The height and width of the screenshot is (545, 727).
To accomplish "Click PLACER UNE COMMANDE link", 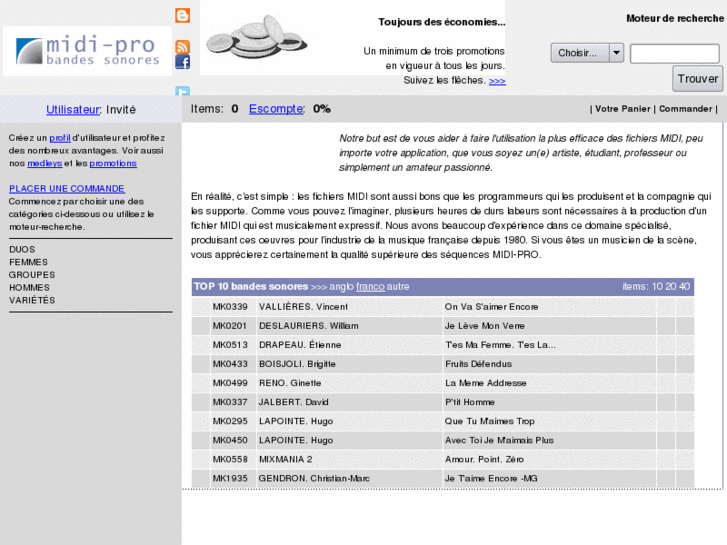I will tap(67, 188).
